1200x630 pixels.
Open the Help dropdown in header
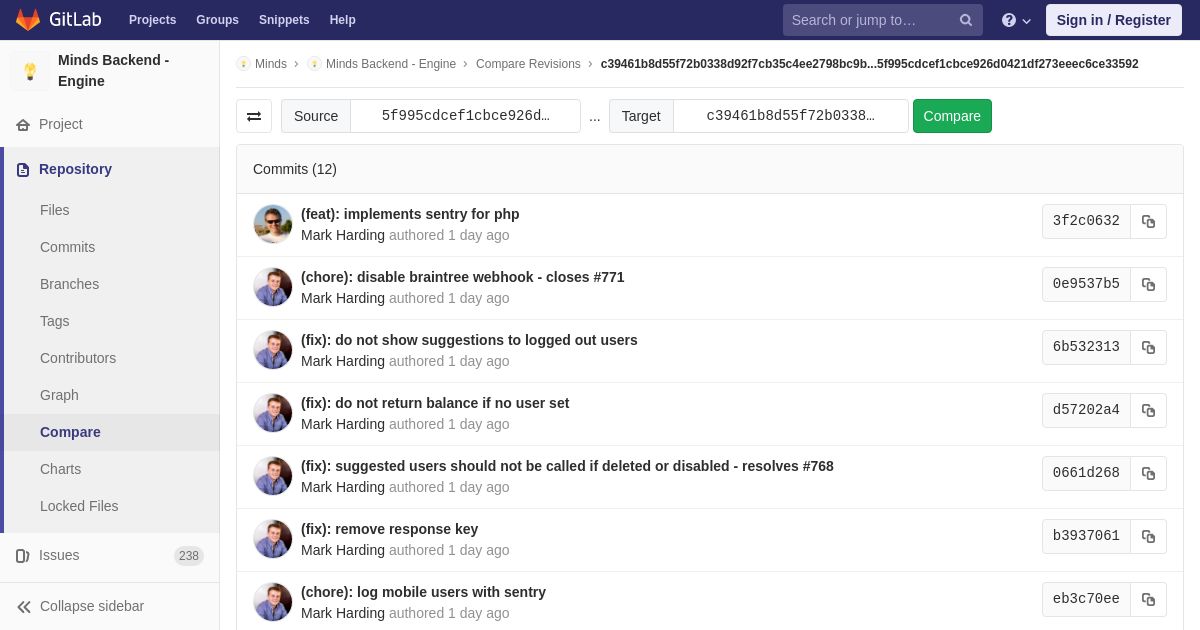(x=1016, y=20)
